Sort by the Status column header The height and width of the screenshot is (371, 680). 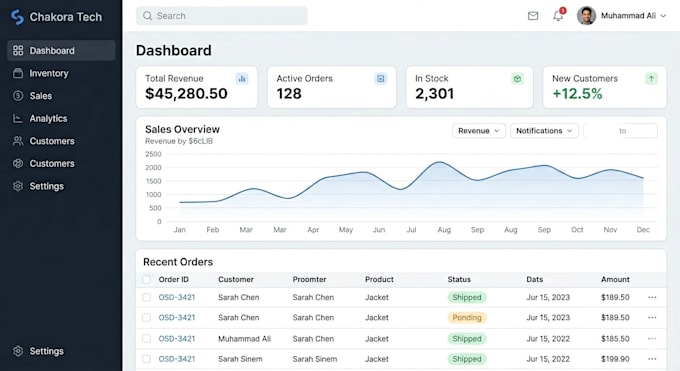[x=459, y=279]
